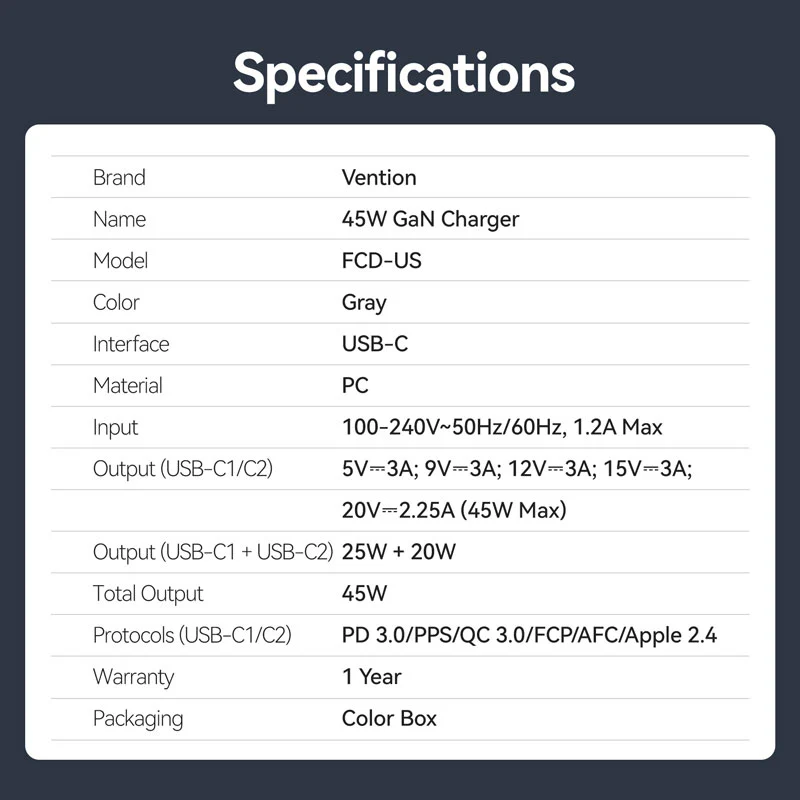Select the Vention brand value
The width and height of the screenshot is (800, 800).
379,178
